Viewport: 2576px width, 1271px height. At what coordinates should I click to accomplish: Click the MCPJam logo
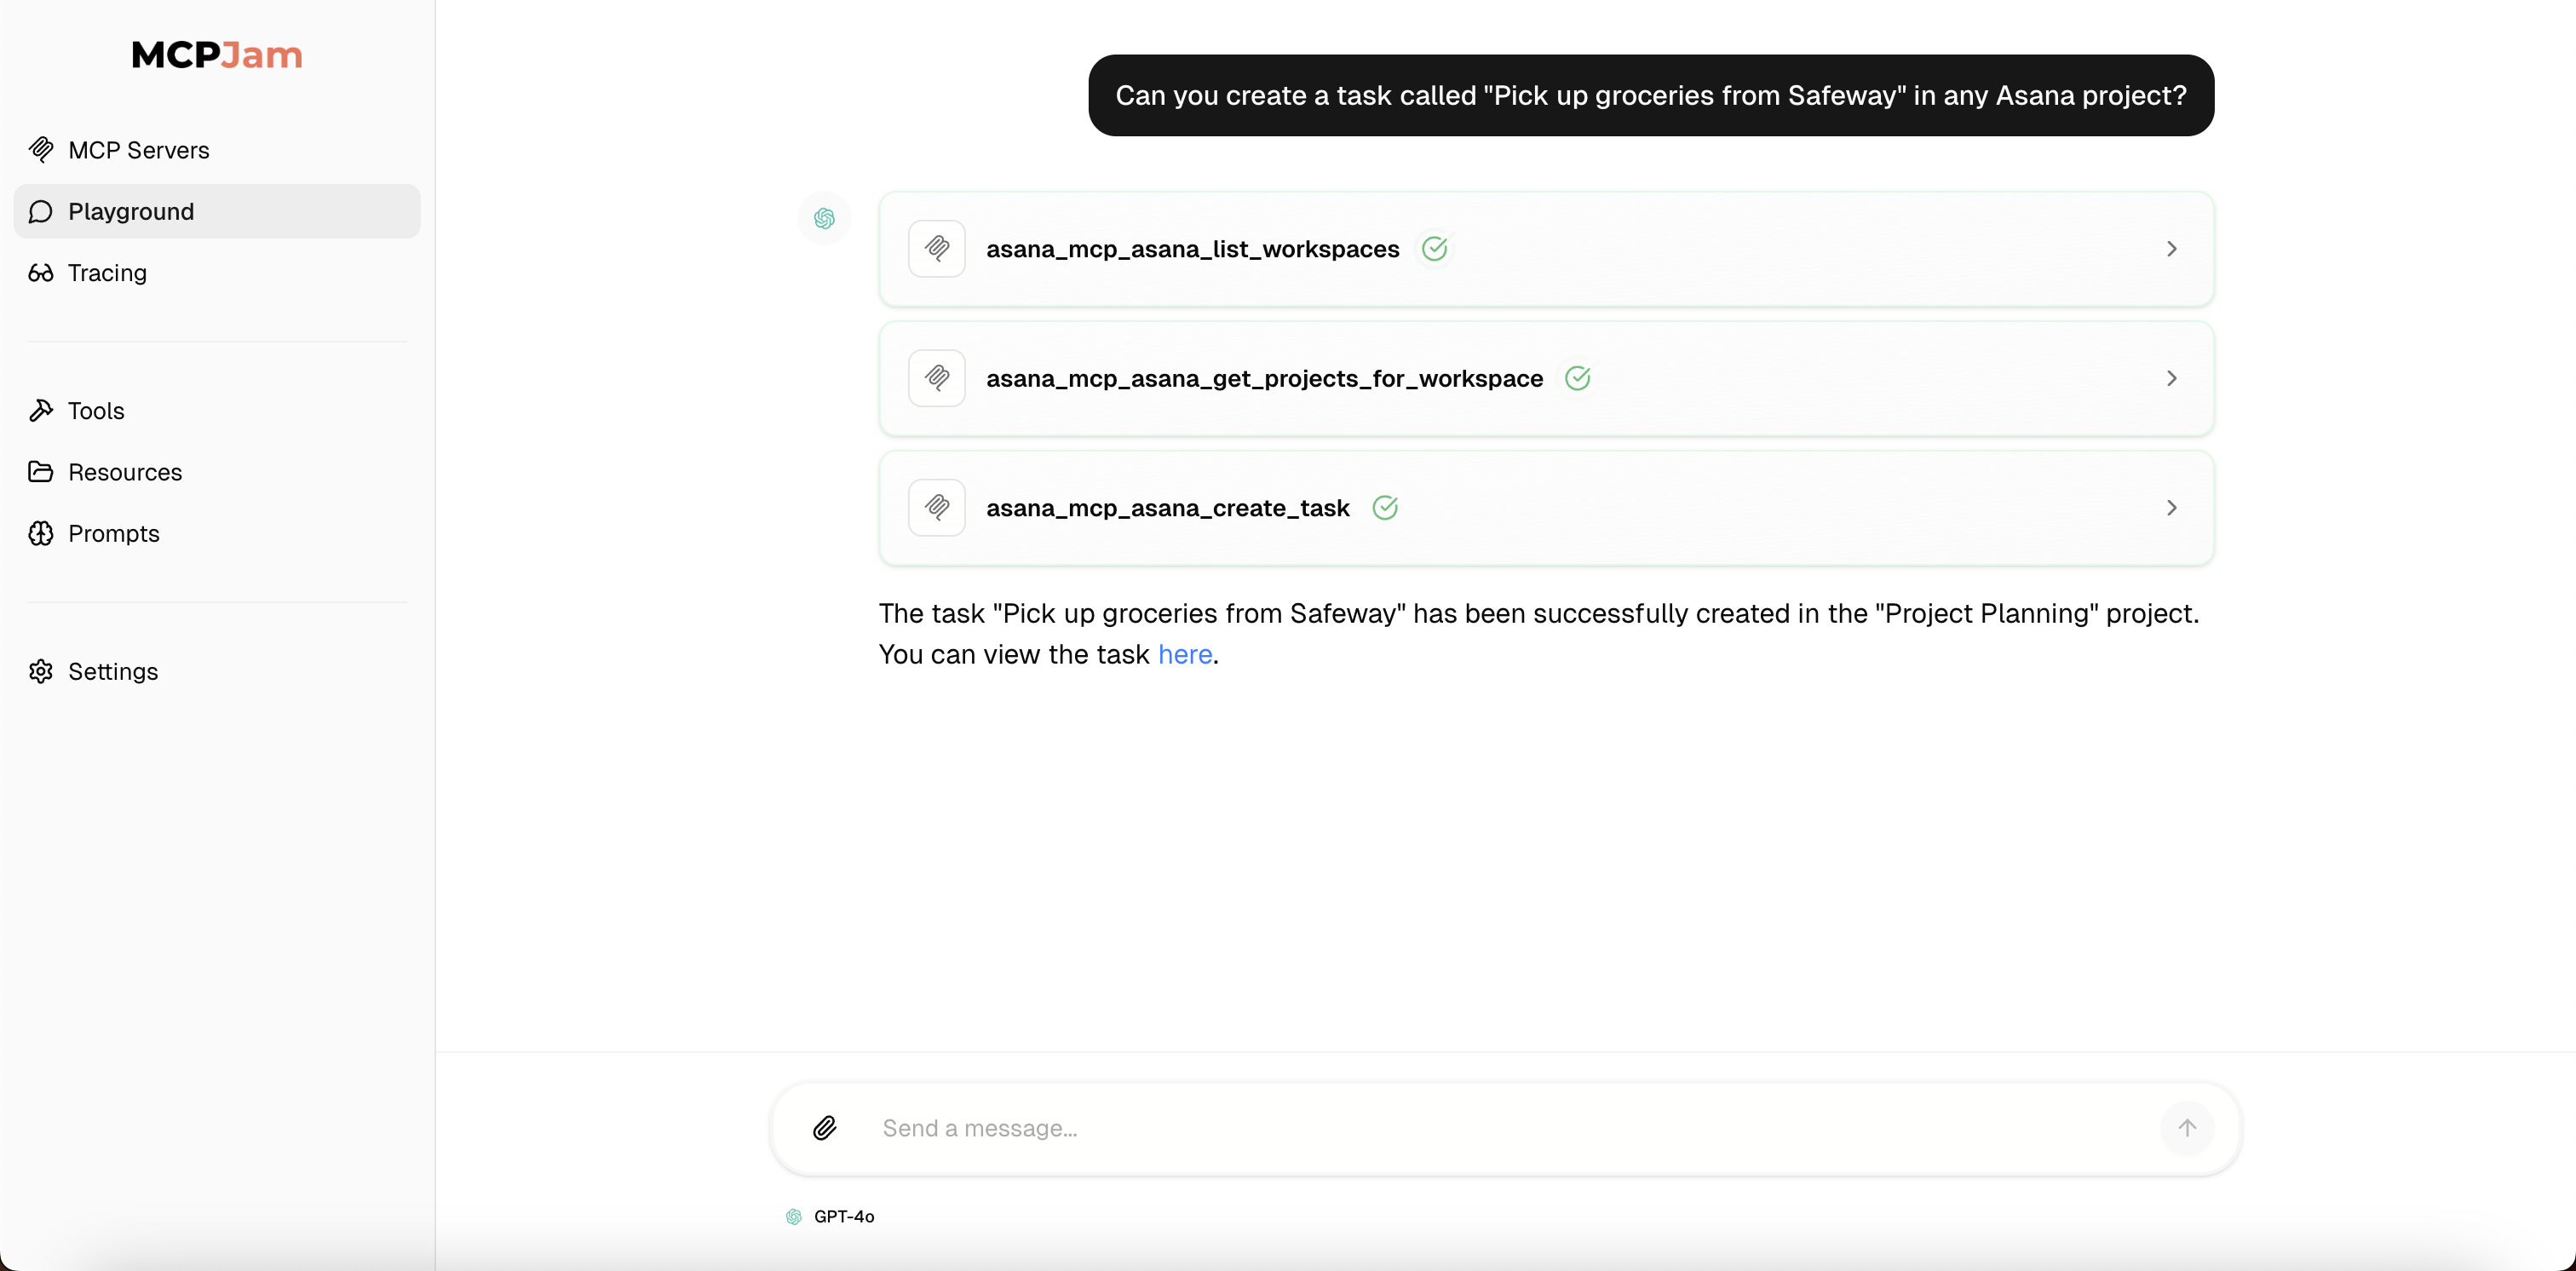(217, 55)
